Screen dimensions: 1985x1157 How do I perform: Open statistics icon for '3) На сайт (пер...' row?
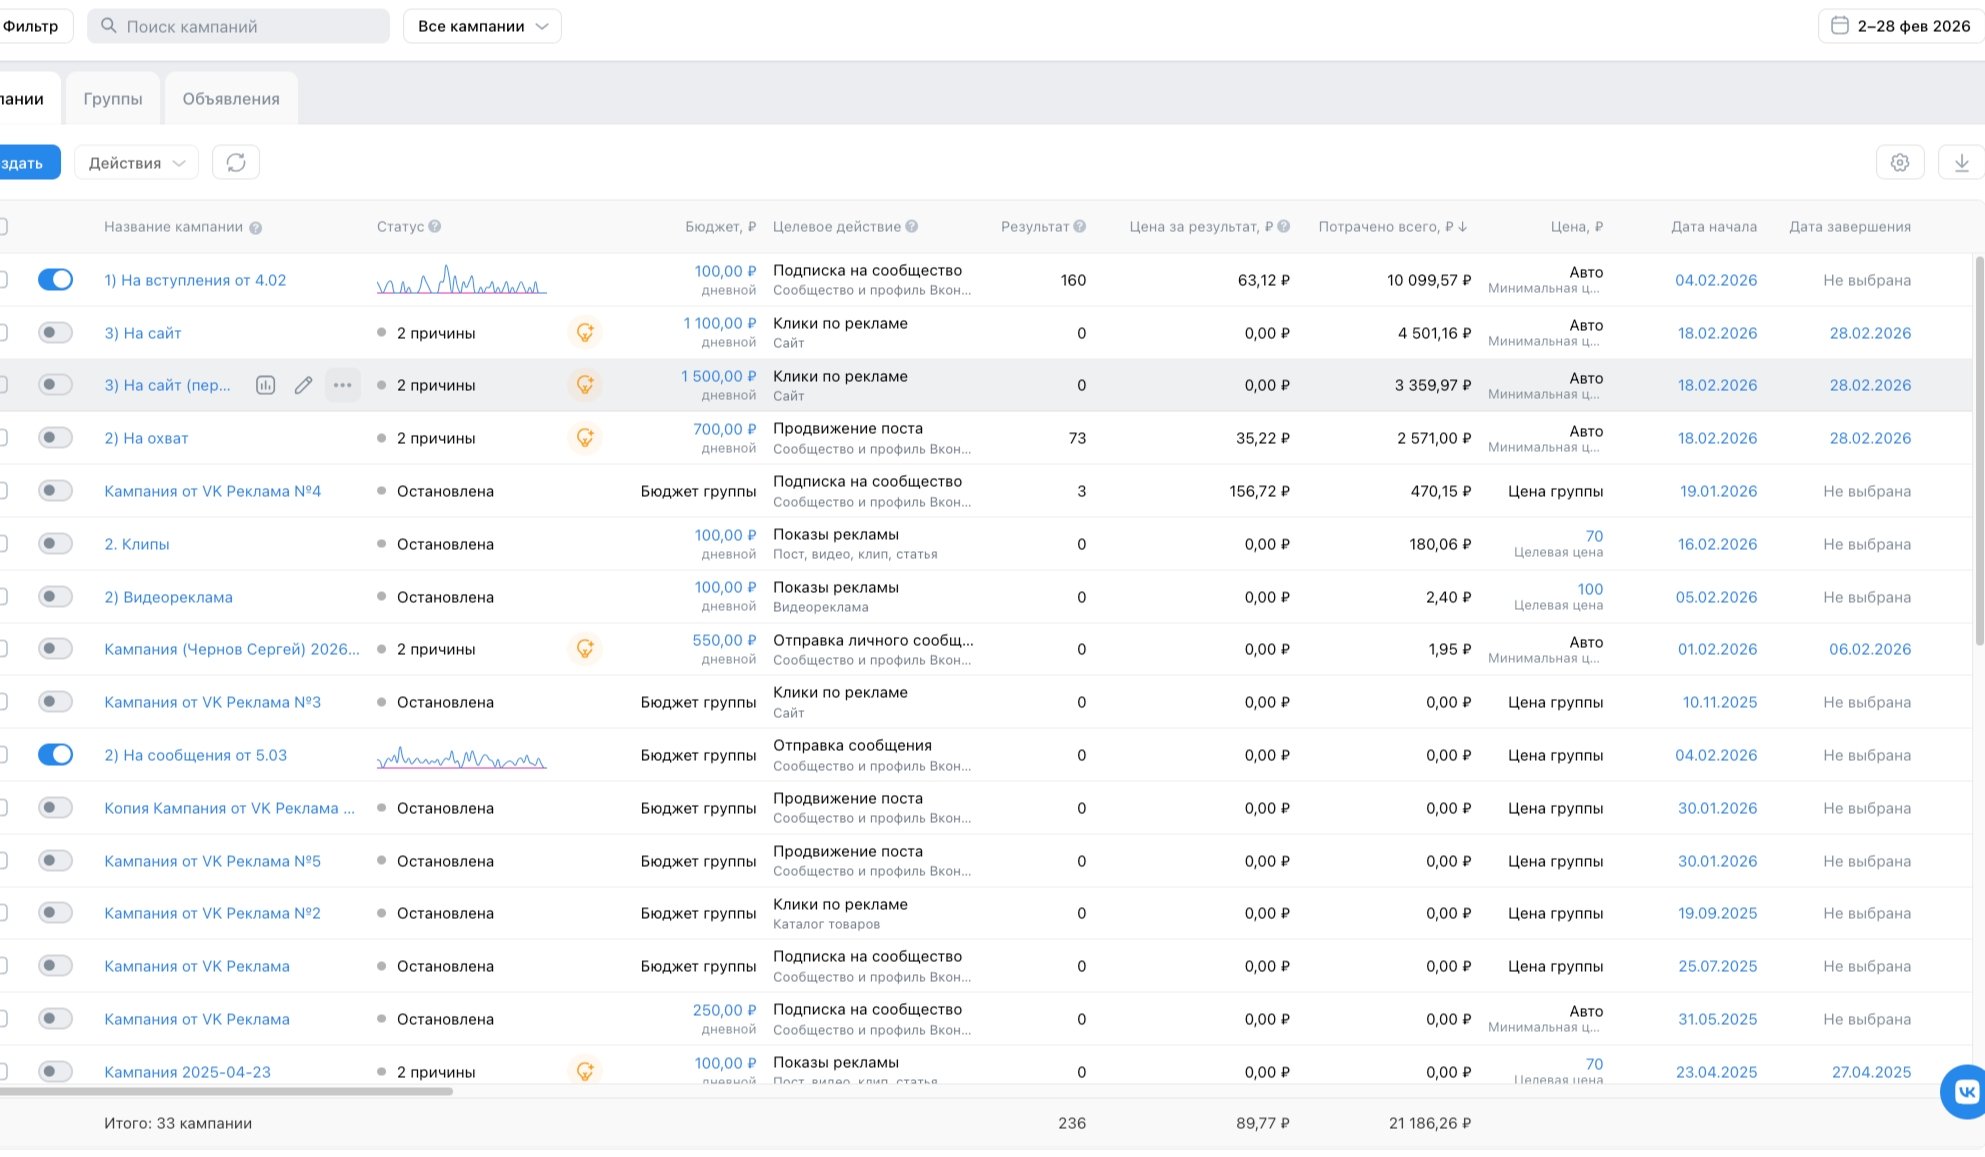265,385
